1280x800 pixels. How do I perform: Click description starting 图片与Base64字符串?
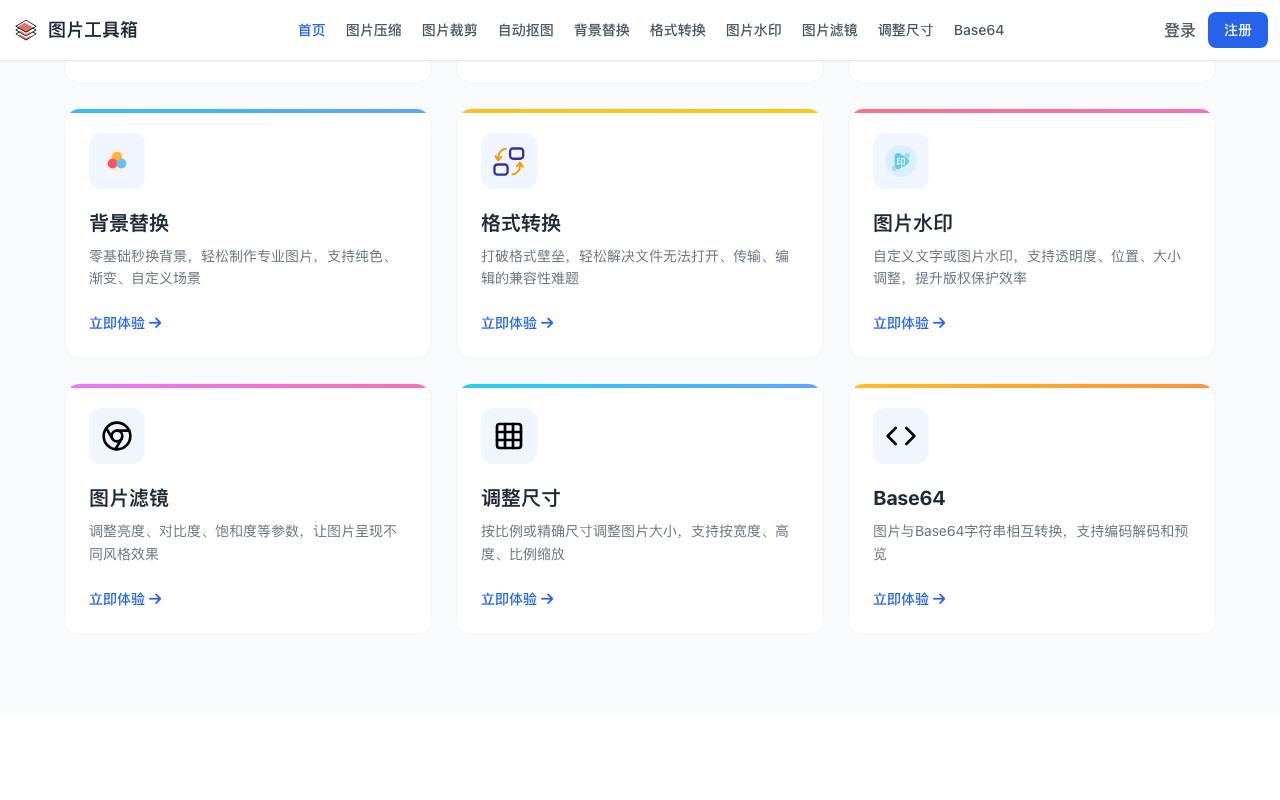click(x=1031, y=542)
